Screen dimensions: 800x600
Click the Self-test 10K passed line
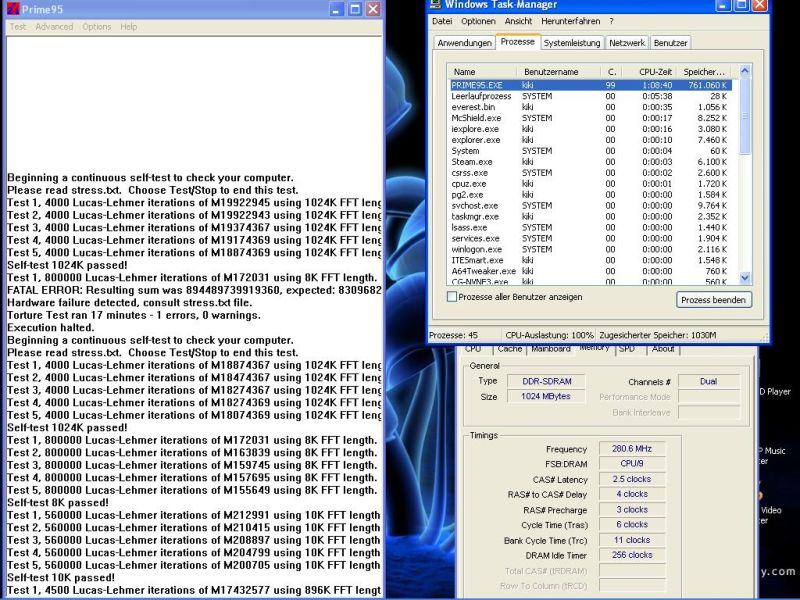pos(61,578)
